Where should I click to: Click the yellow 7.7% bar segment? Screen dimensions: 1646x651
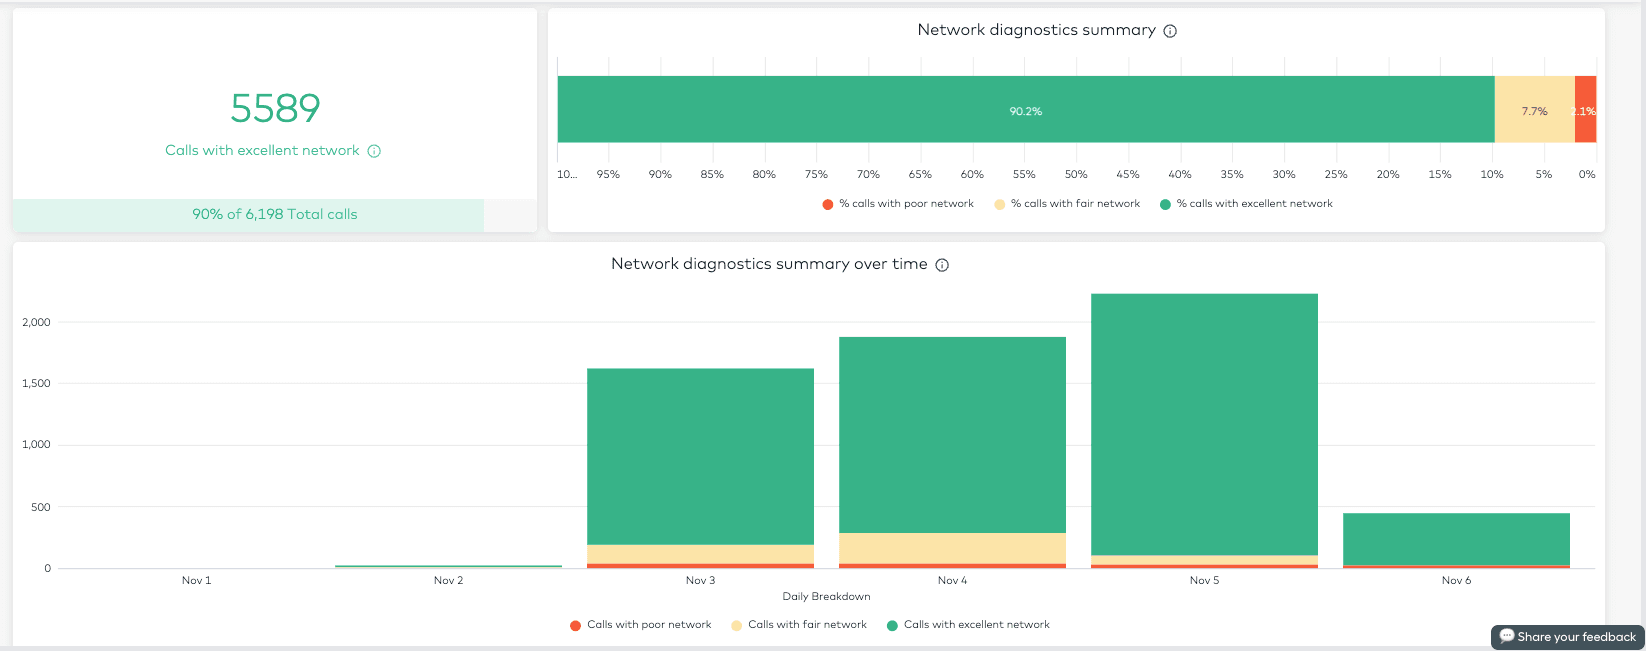1534,110
